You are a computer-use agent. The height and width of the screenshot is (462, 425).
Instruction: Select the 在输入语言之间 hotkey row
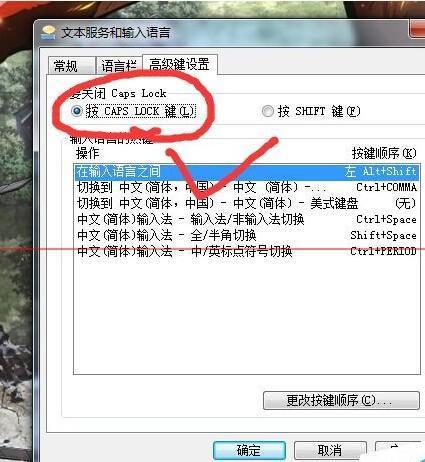click(246, 172)
